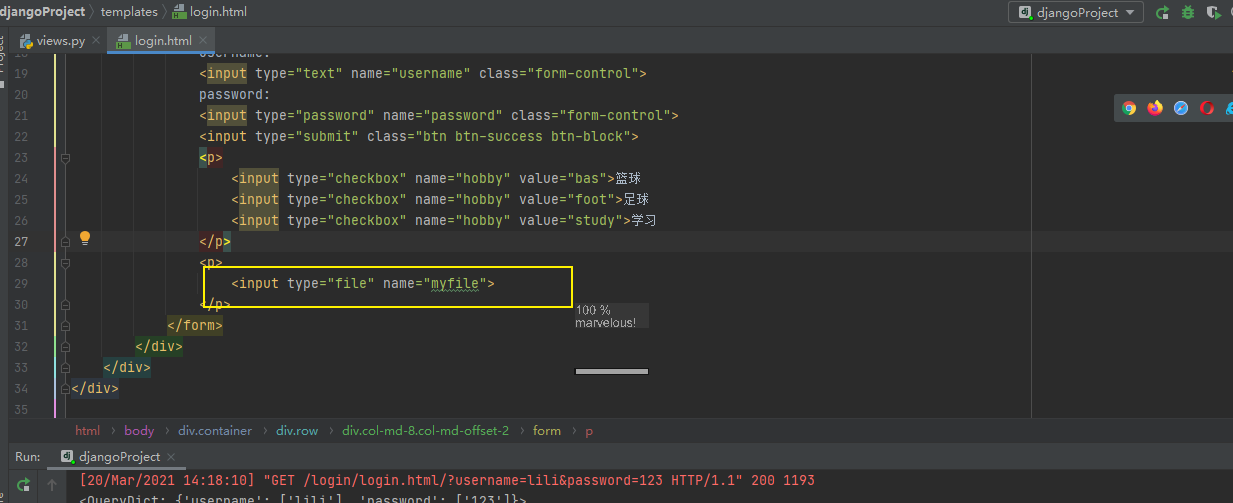1233x503 pixels.
Task: Rerun djangoProject from top toolbar
Action: (1162, 13)
